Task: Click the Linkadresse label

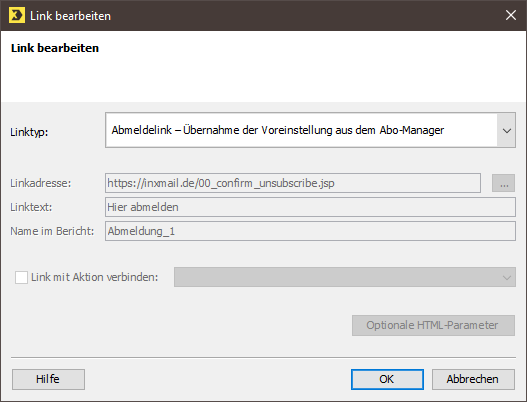Action: pos(41,183)
